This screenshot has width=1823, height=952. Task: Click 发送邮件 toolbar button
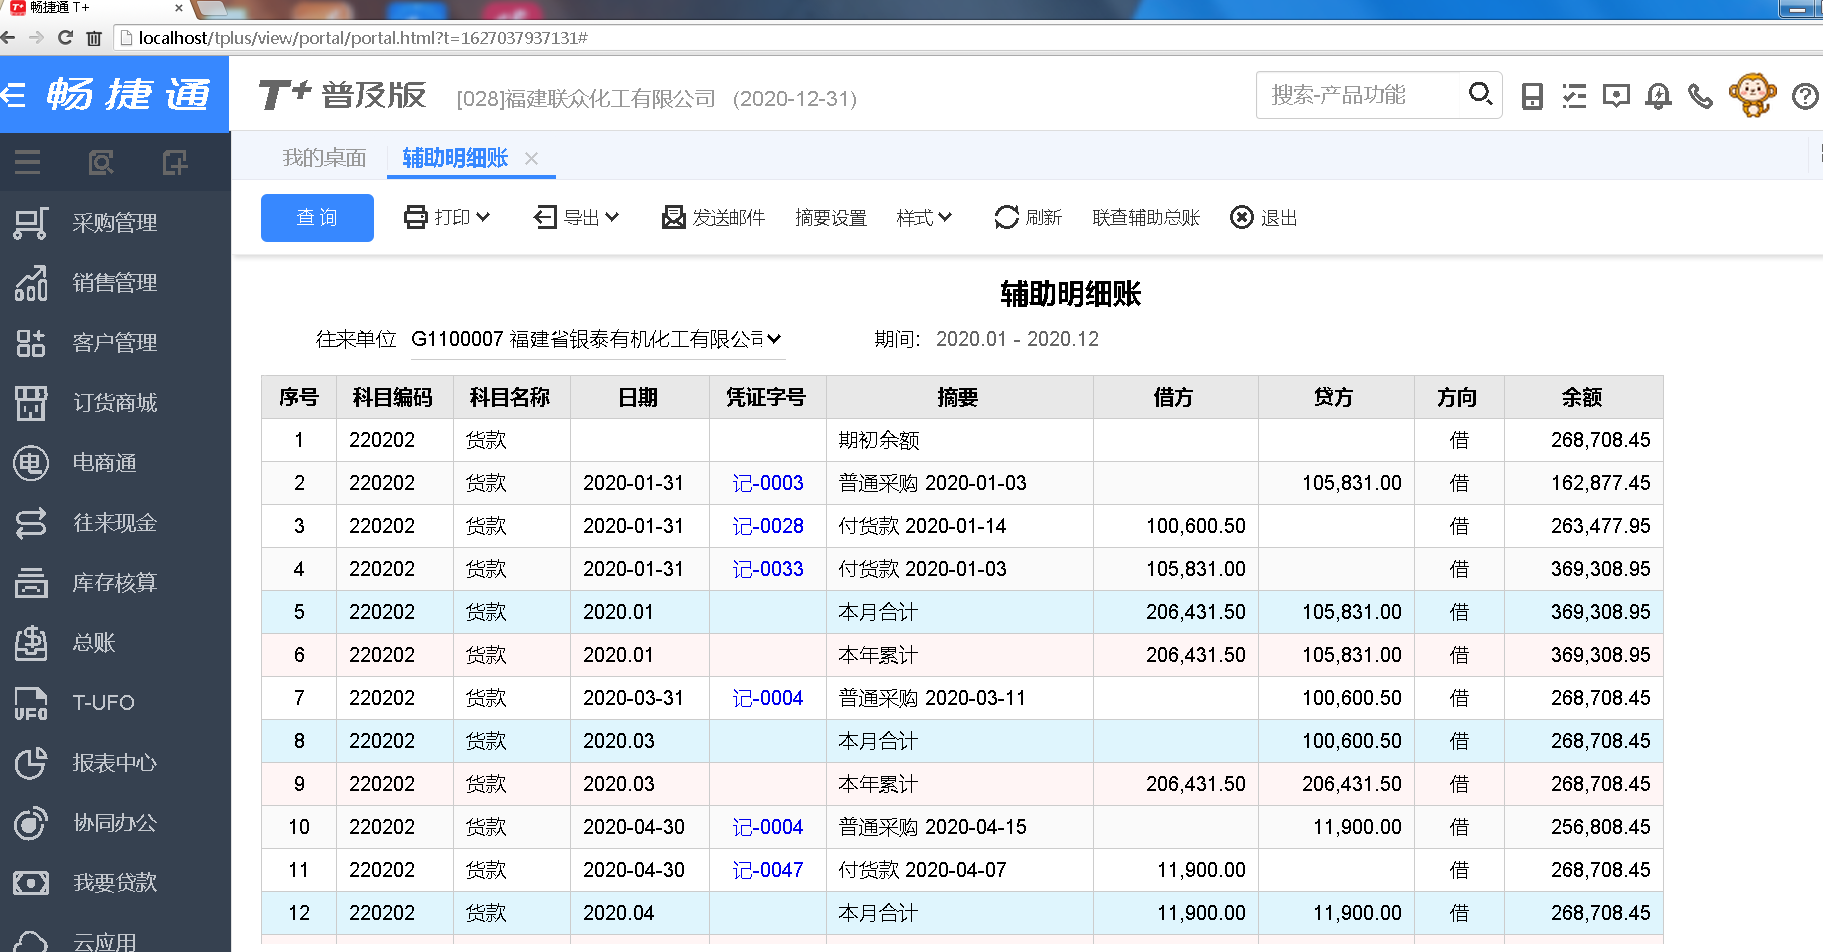[713, 217]
